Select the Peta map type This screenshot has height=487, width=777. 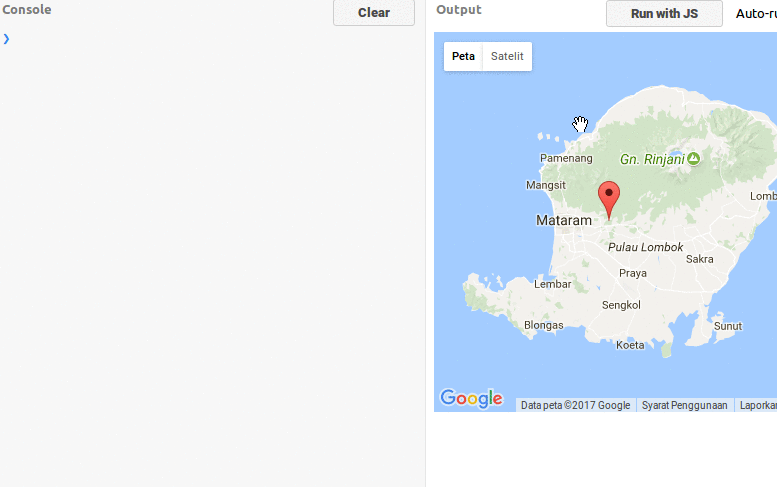click(x=463, y=57)
